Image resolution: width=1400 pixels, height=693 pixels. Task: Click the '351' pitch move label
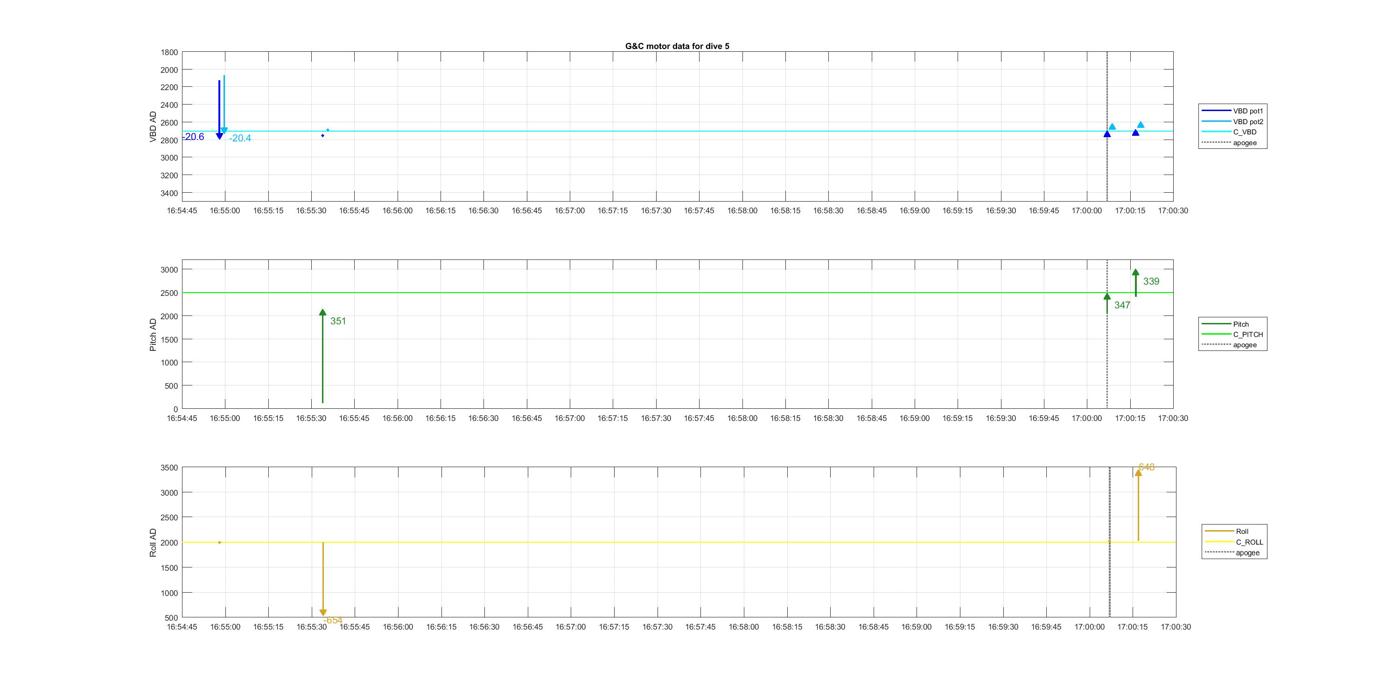[x=338, y=321]
